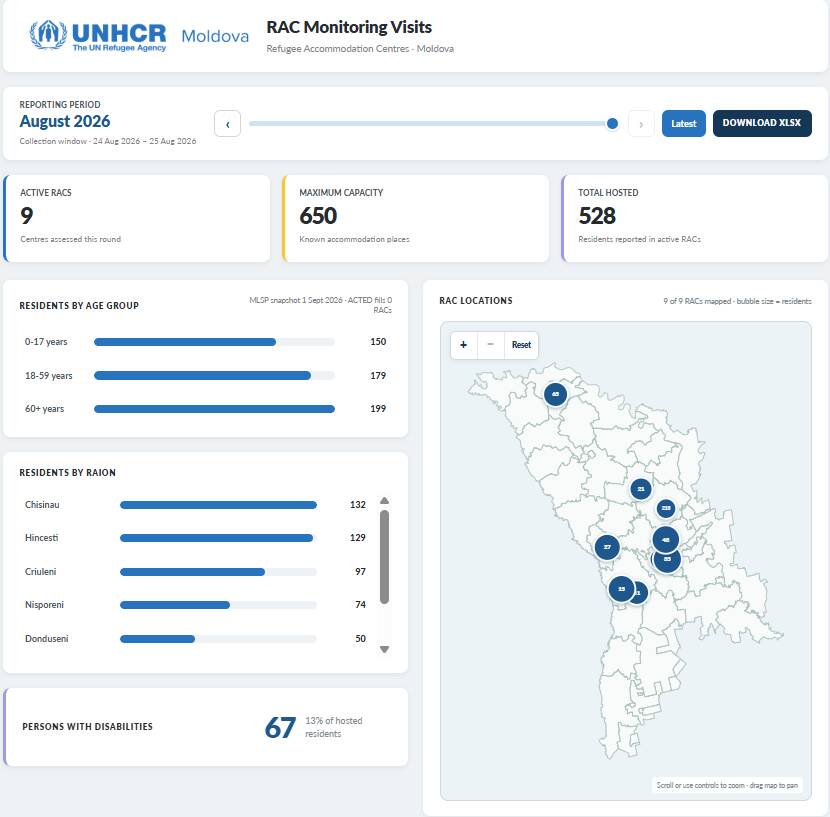Screen dimensions: 830x817
Task: Select the map bubble labelled 21
Action: tap(640, 489)
